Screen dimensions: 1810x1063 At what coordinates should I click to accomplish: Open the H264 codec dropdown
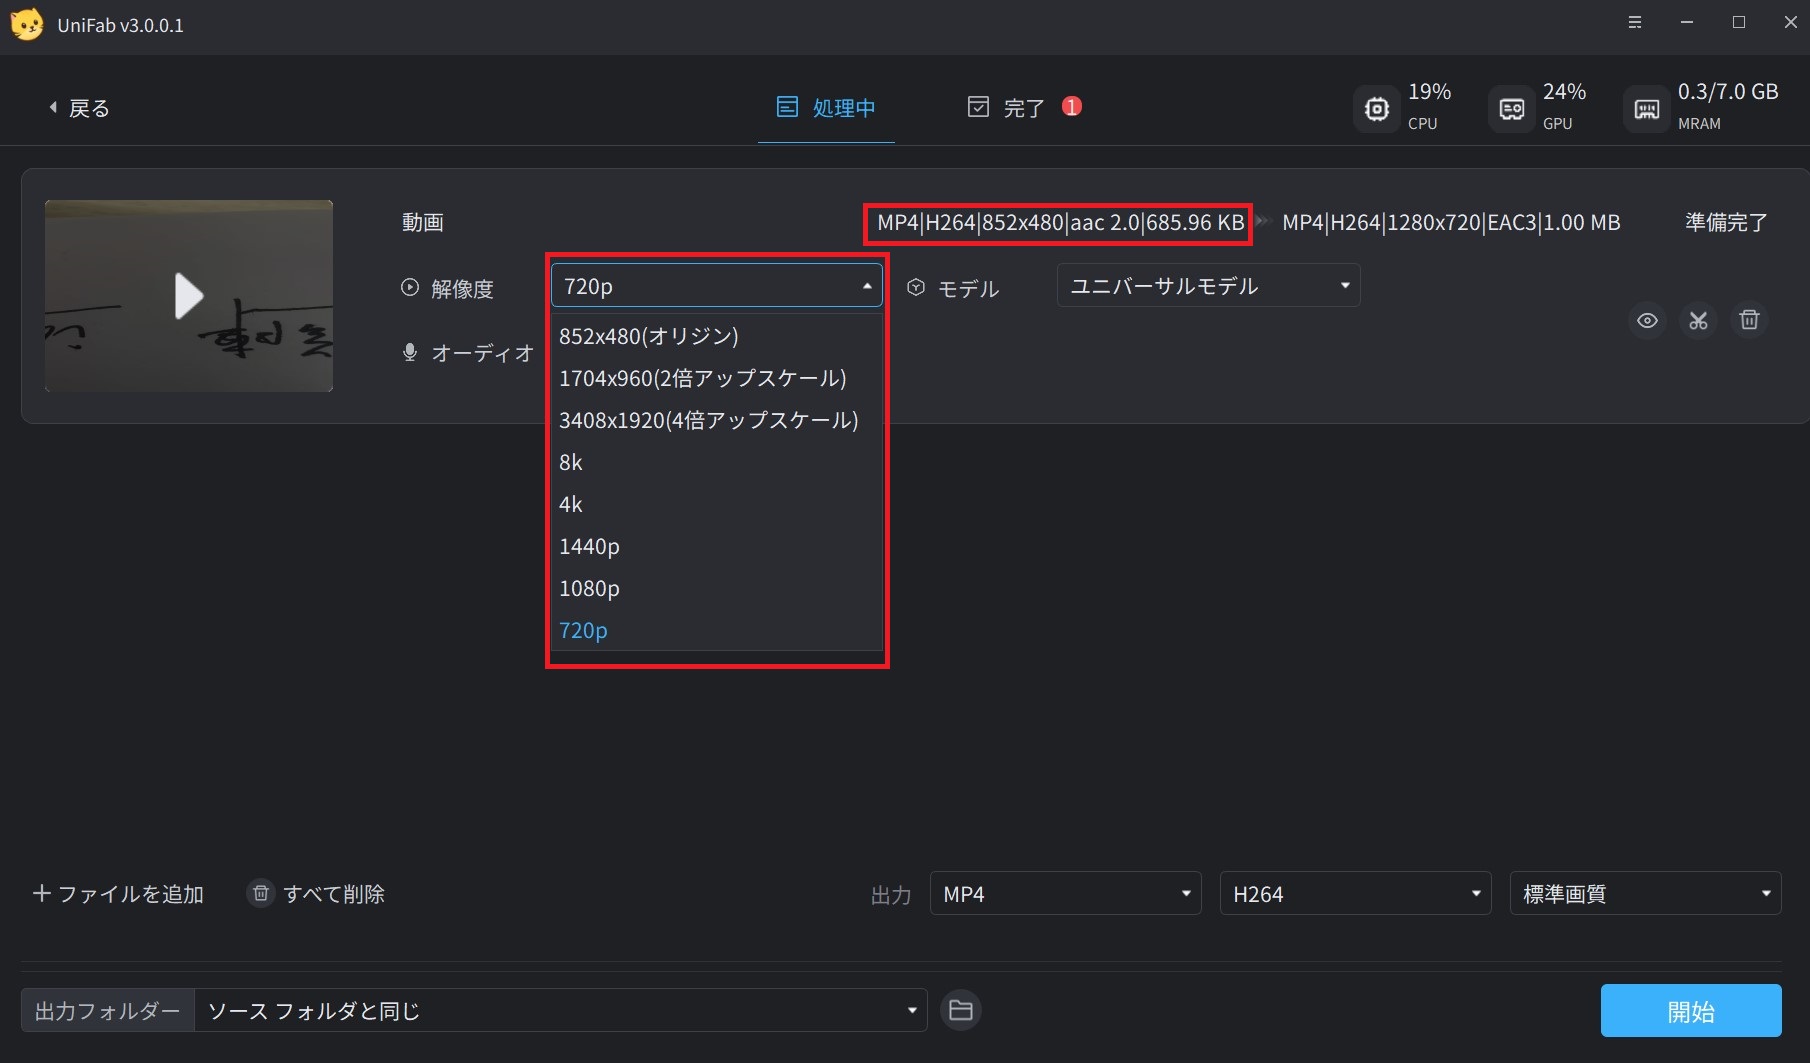click(1356, 894)
